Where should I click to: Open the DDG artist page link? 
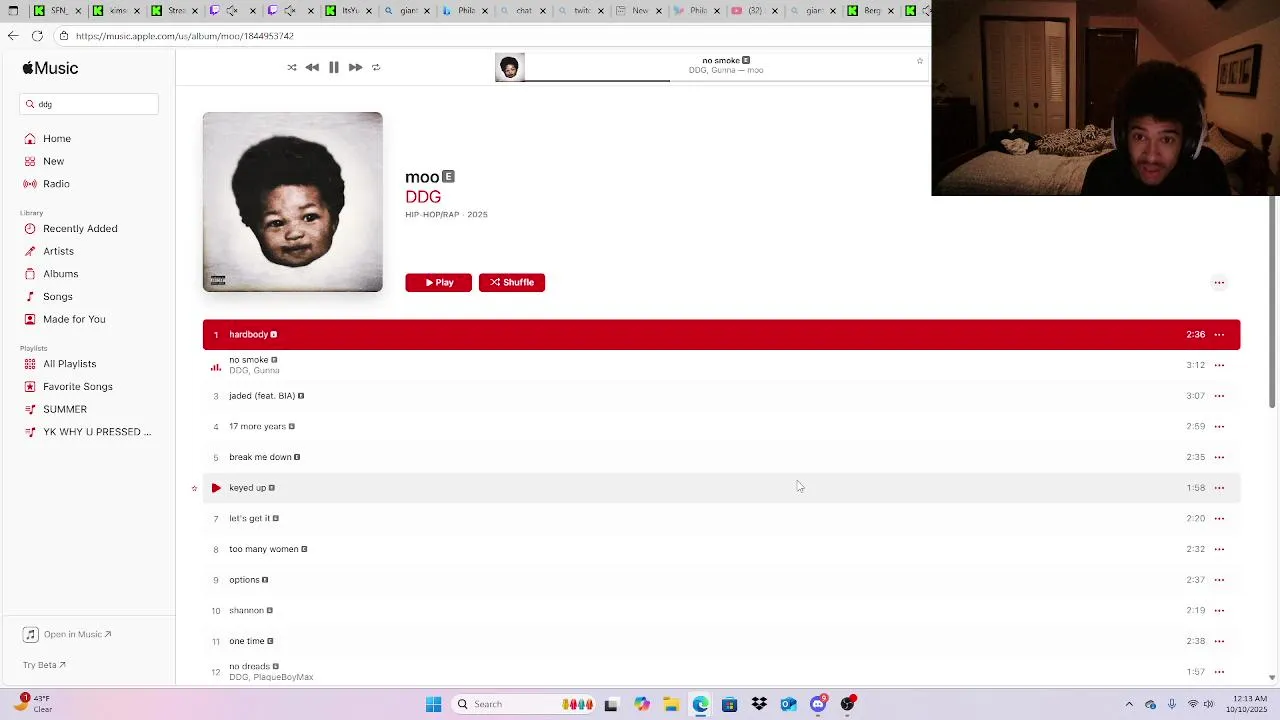pos(423,197)
